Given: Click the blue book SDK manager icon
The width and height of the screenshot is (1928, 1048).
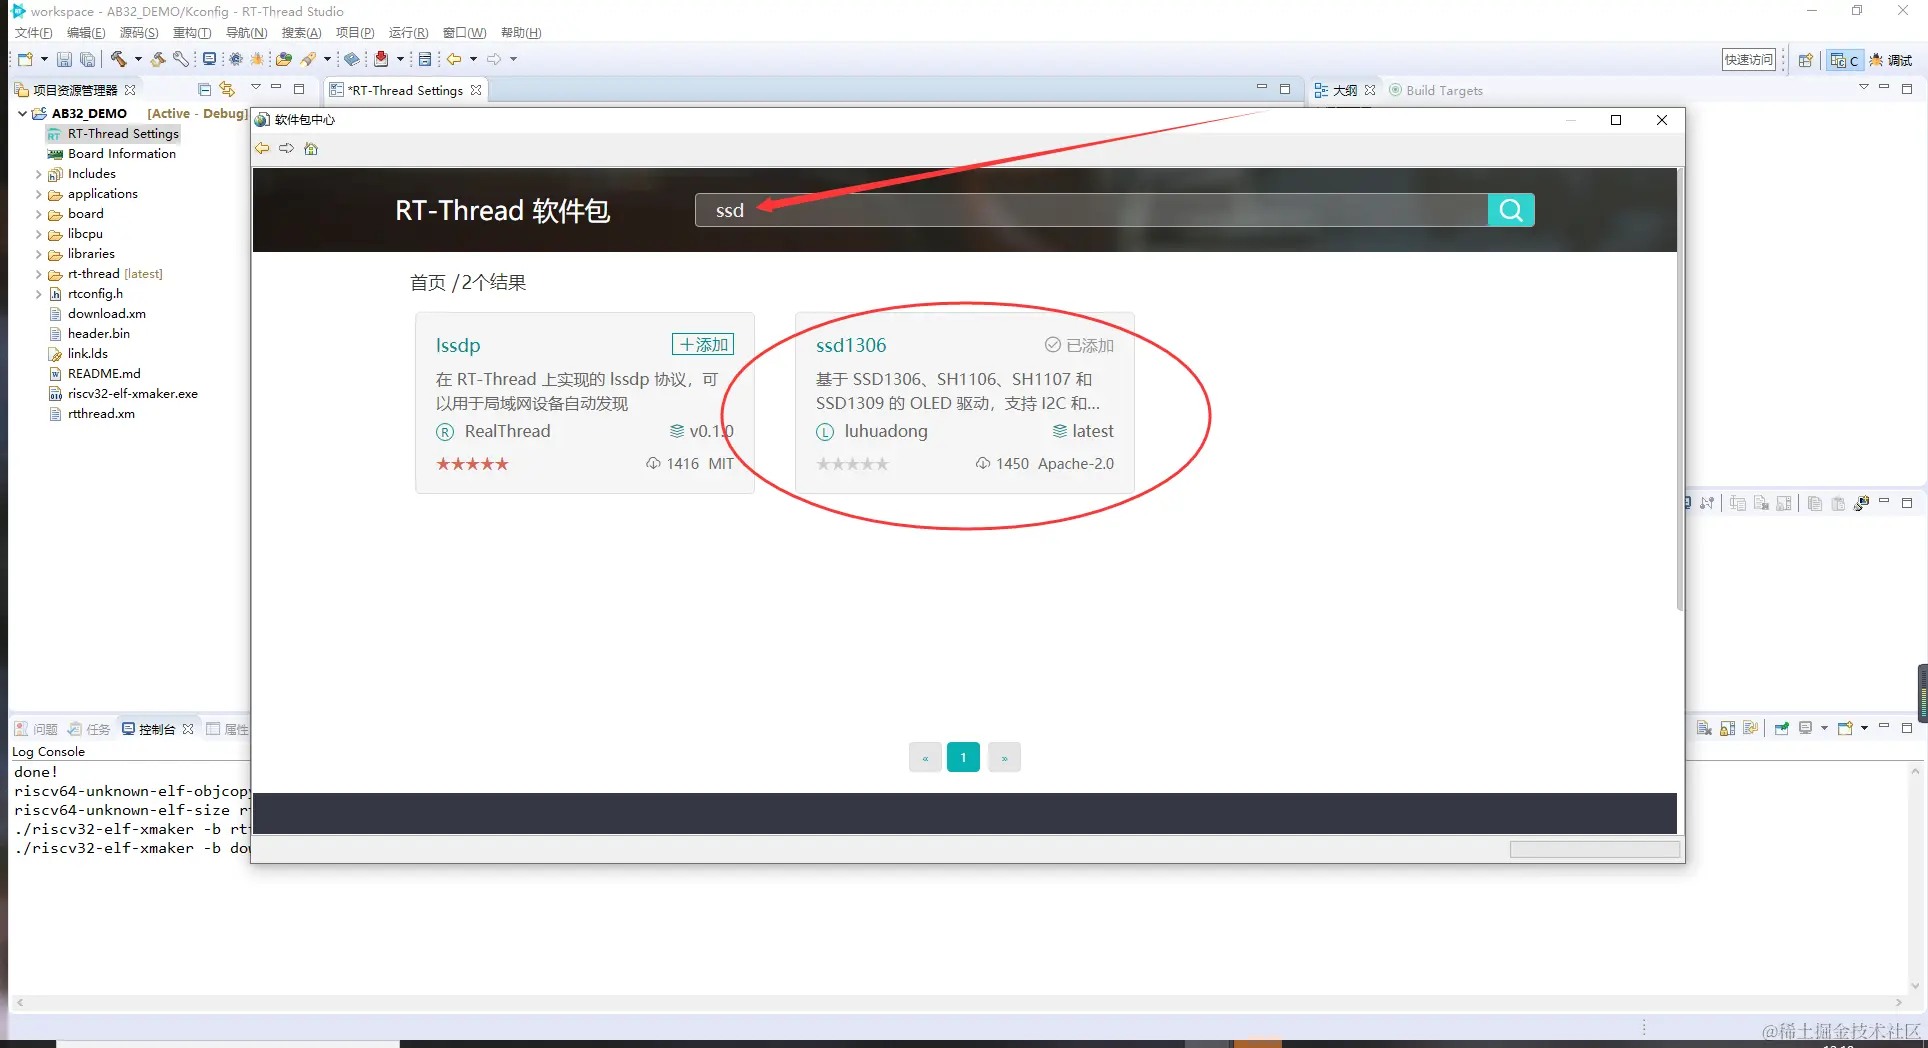Looking at the screenshot, I should point(351,59).
